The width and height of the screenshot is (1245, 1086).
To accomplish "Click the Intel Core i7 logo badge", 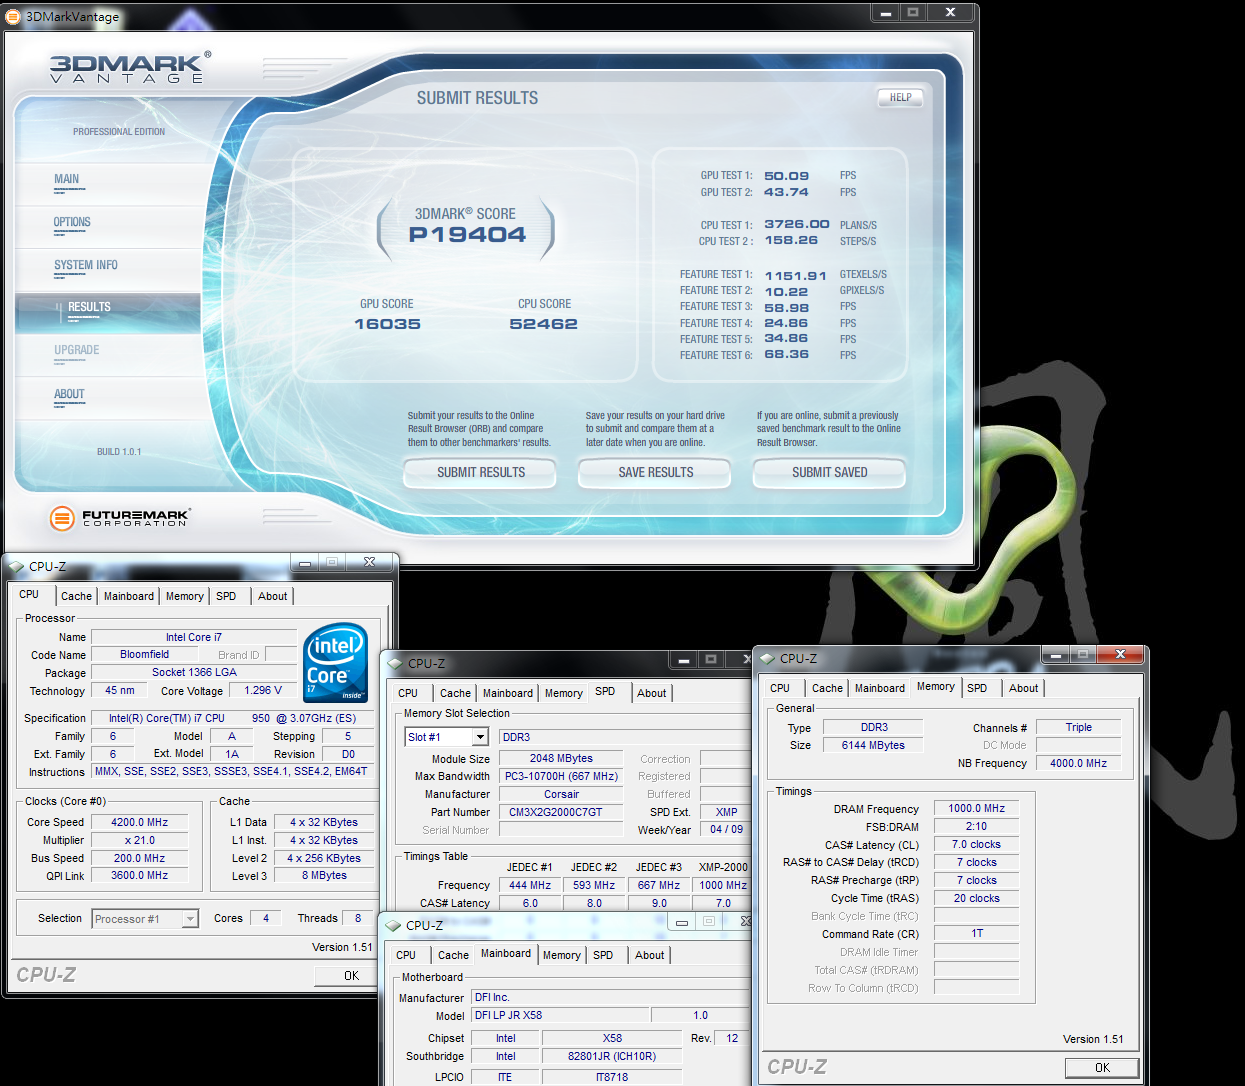I will [x=335, y=661].
